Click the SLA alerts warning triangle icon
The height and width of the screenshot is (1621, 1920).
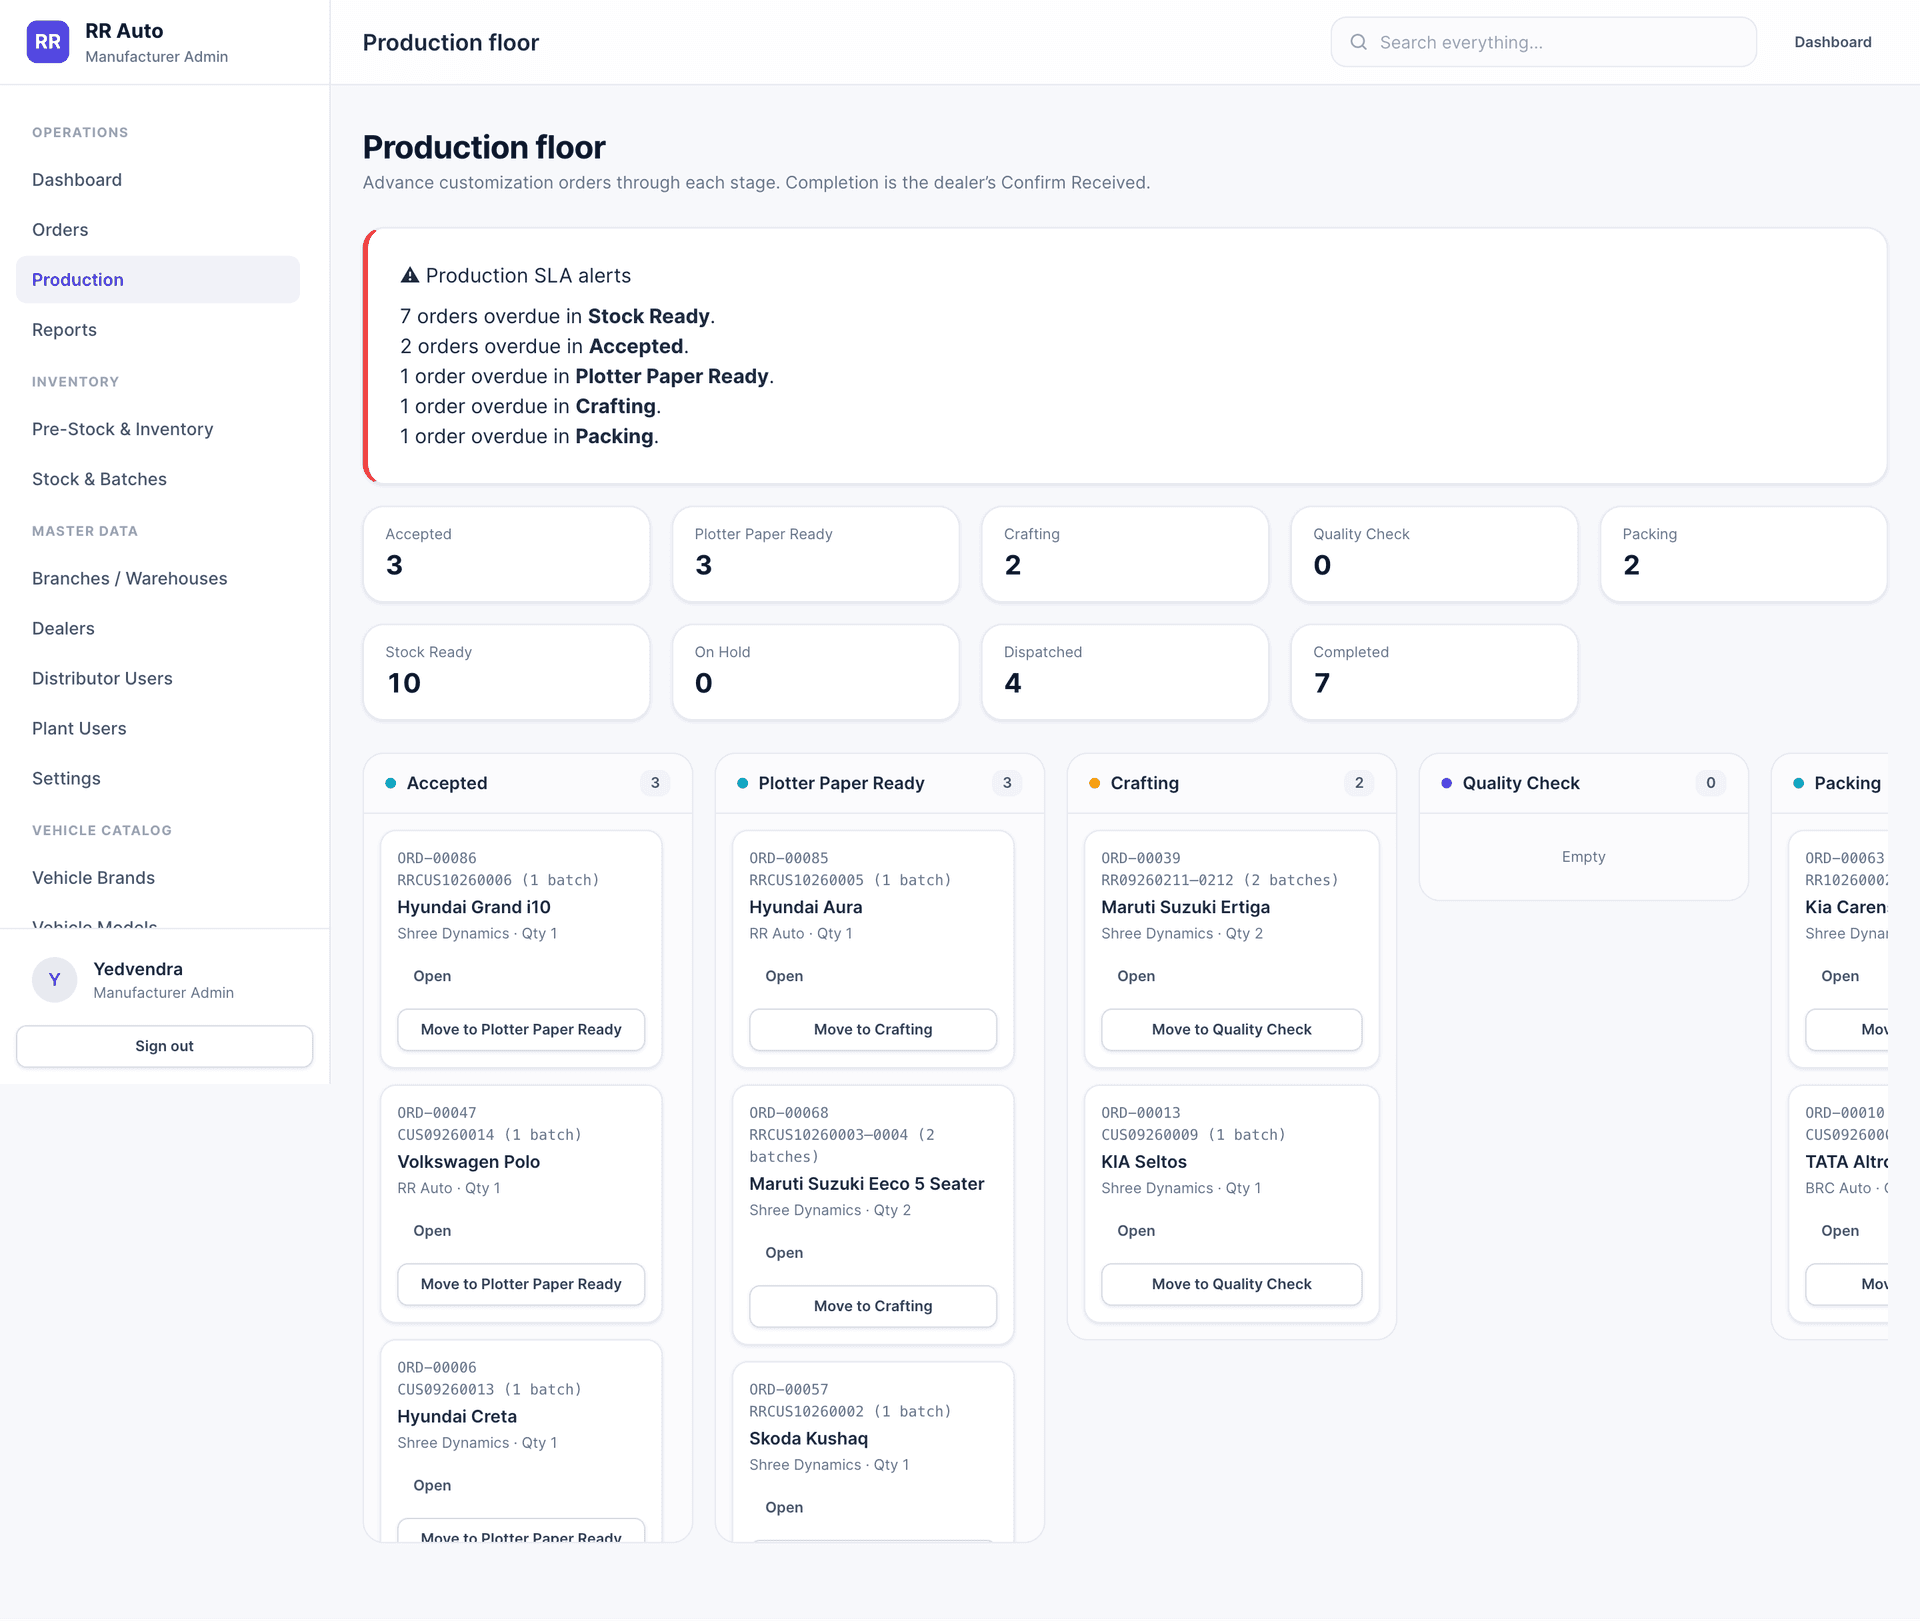click(409, 275)
